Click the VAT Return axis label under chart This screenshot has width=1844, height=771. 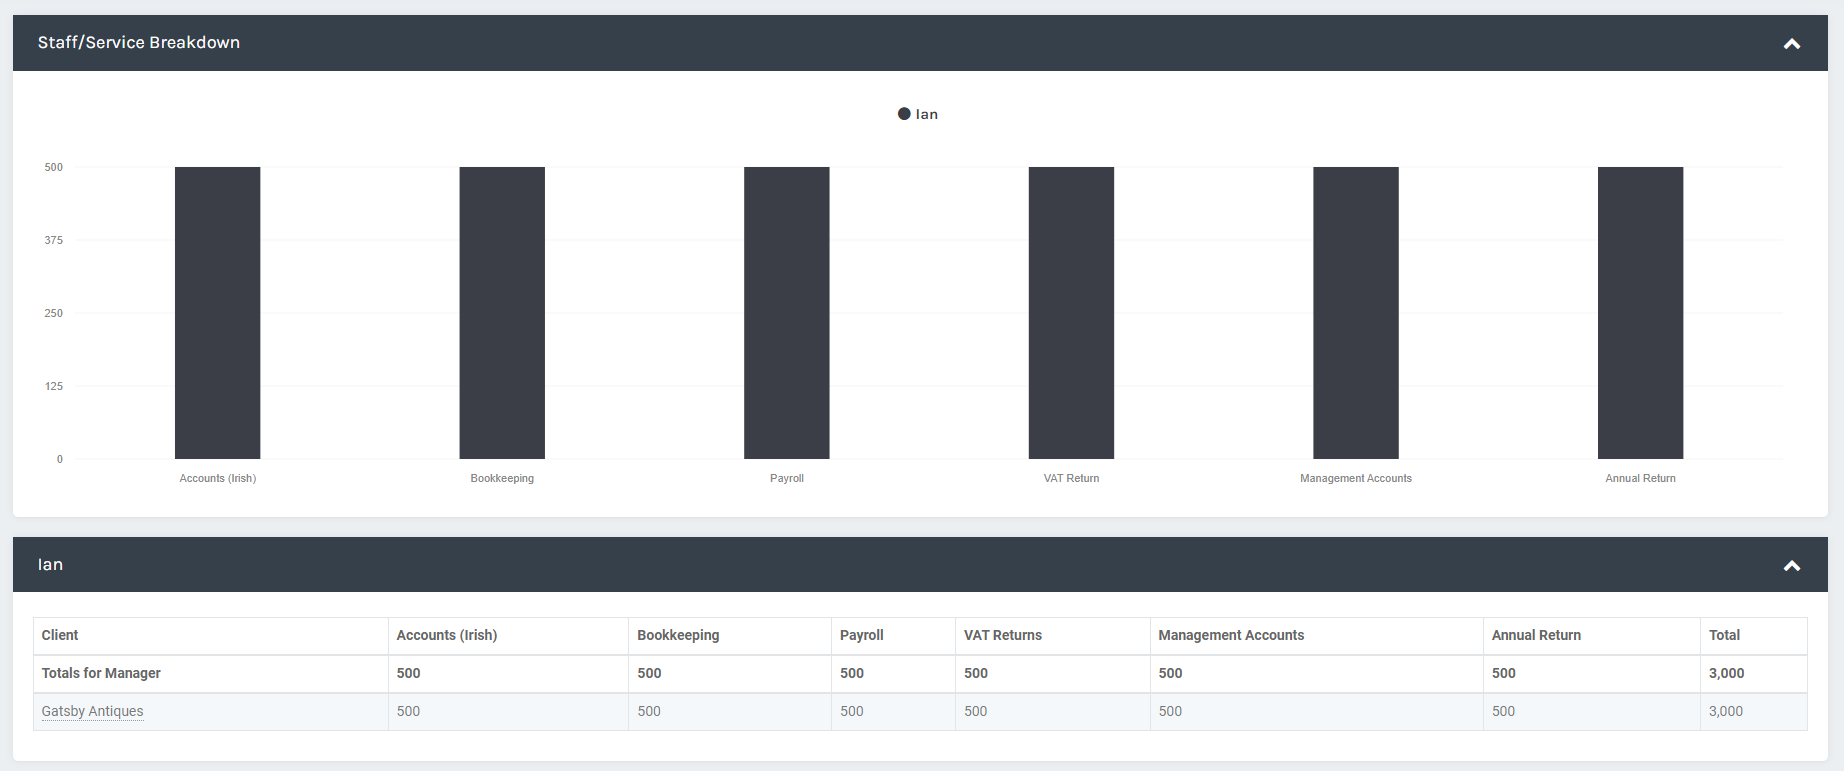click(x=1071, y=478)
